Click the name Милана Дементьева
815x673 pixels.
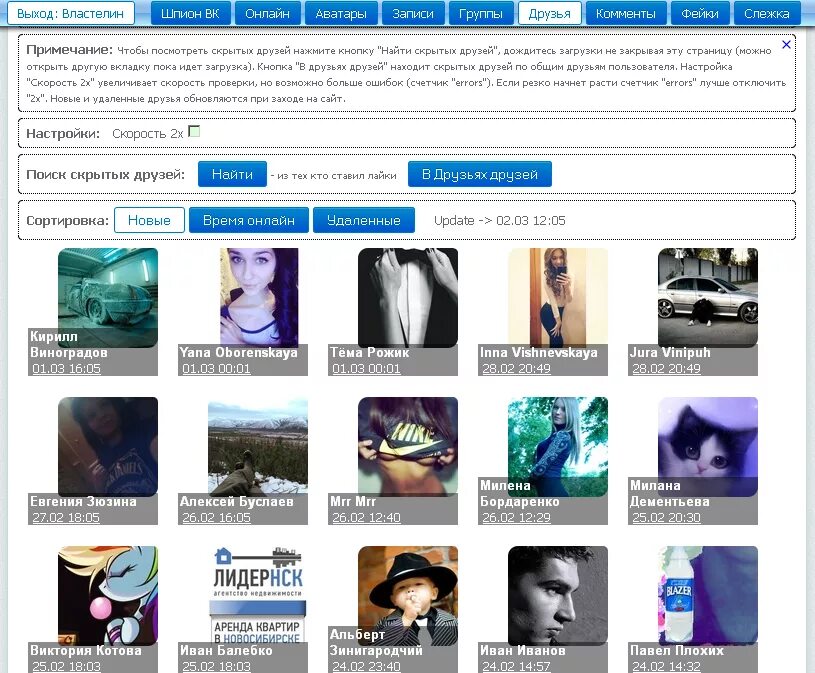[x=669, y=493]
